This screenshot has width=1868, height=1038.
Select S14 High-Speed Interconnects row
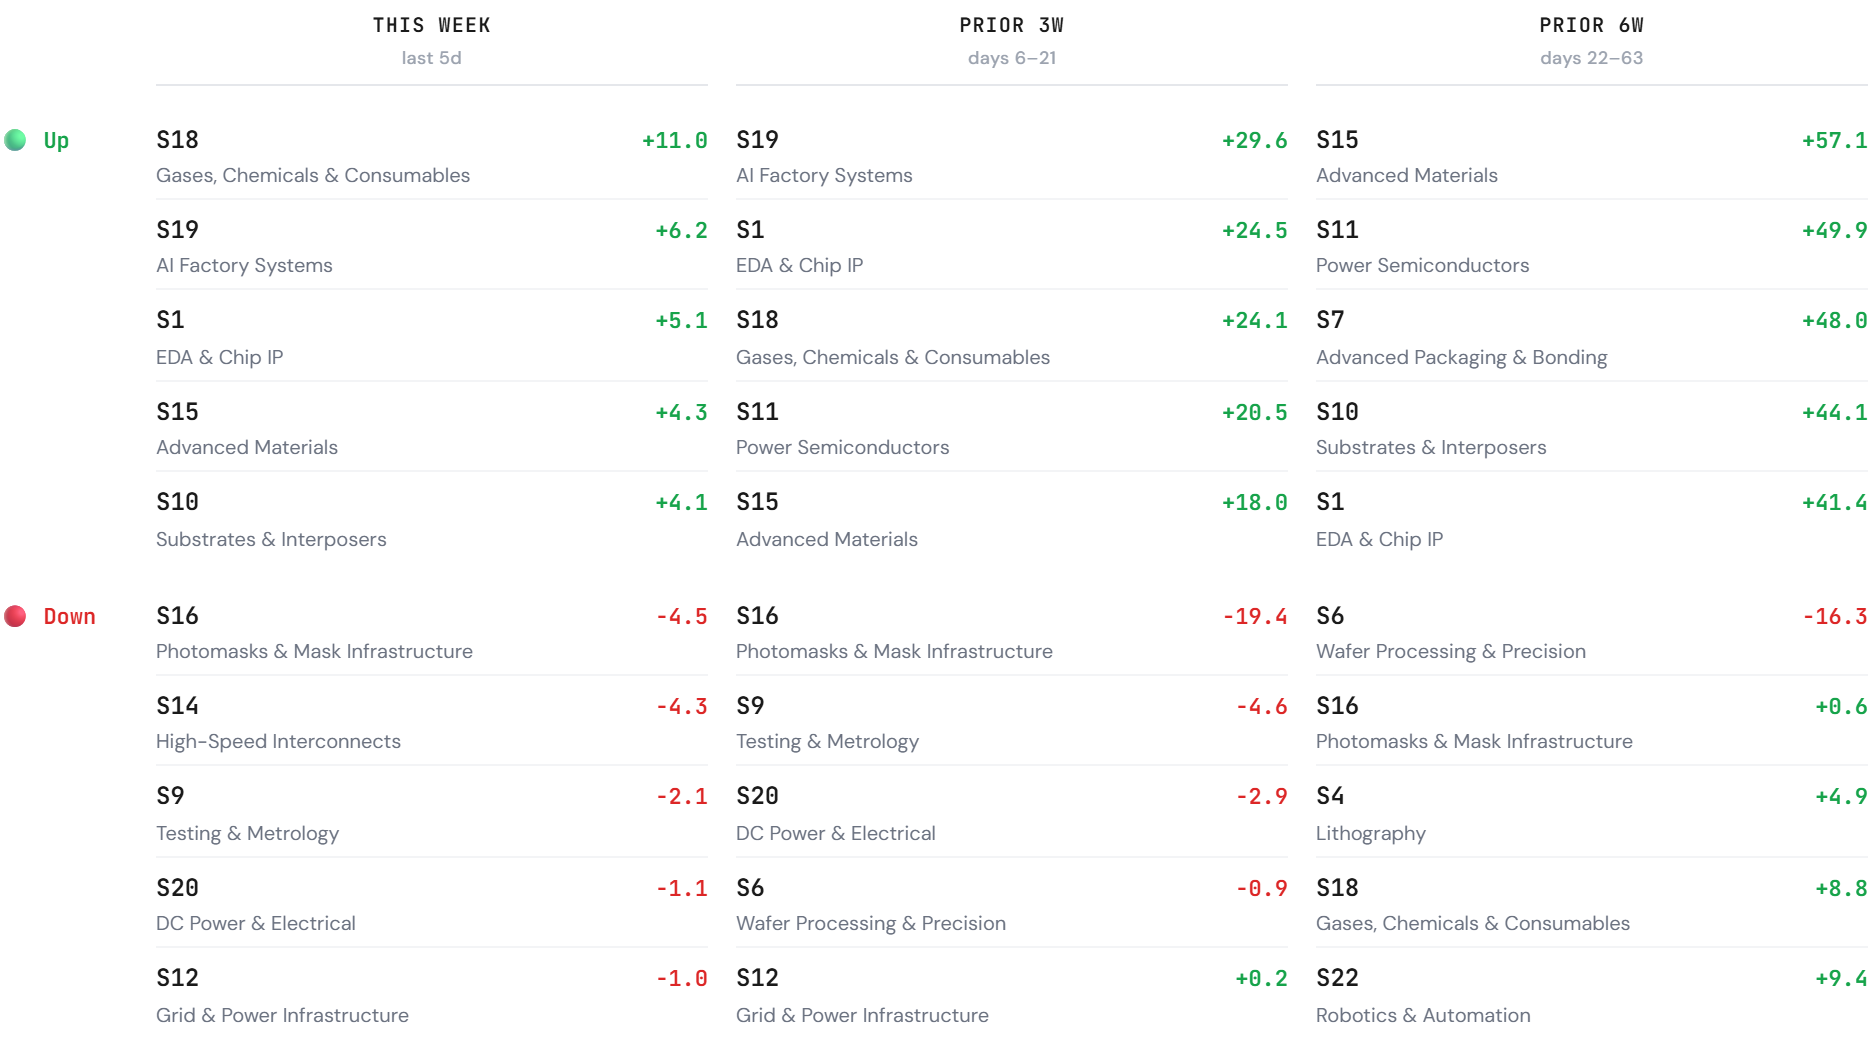[432, 722]
